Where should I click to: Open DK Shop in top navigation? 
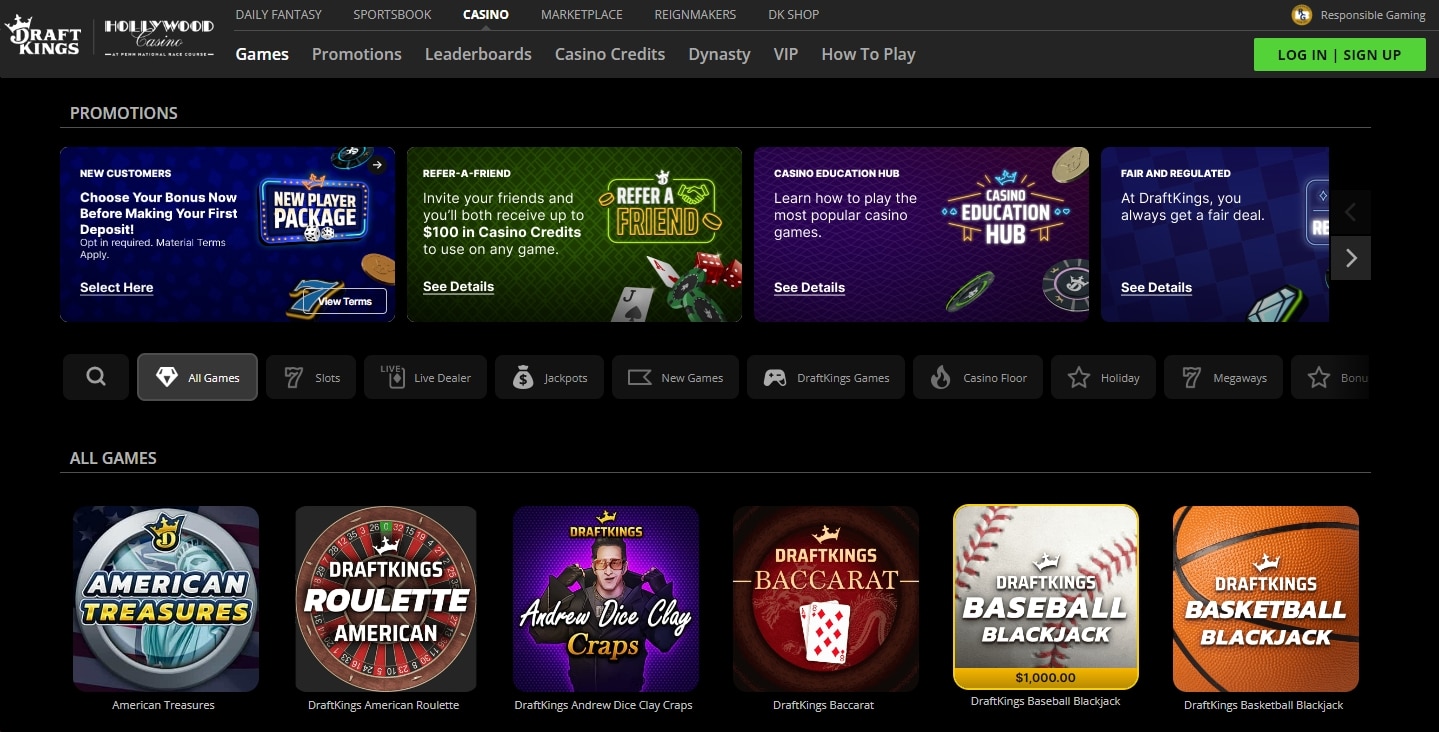(x=793, y=14)
